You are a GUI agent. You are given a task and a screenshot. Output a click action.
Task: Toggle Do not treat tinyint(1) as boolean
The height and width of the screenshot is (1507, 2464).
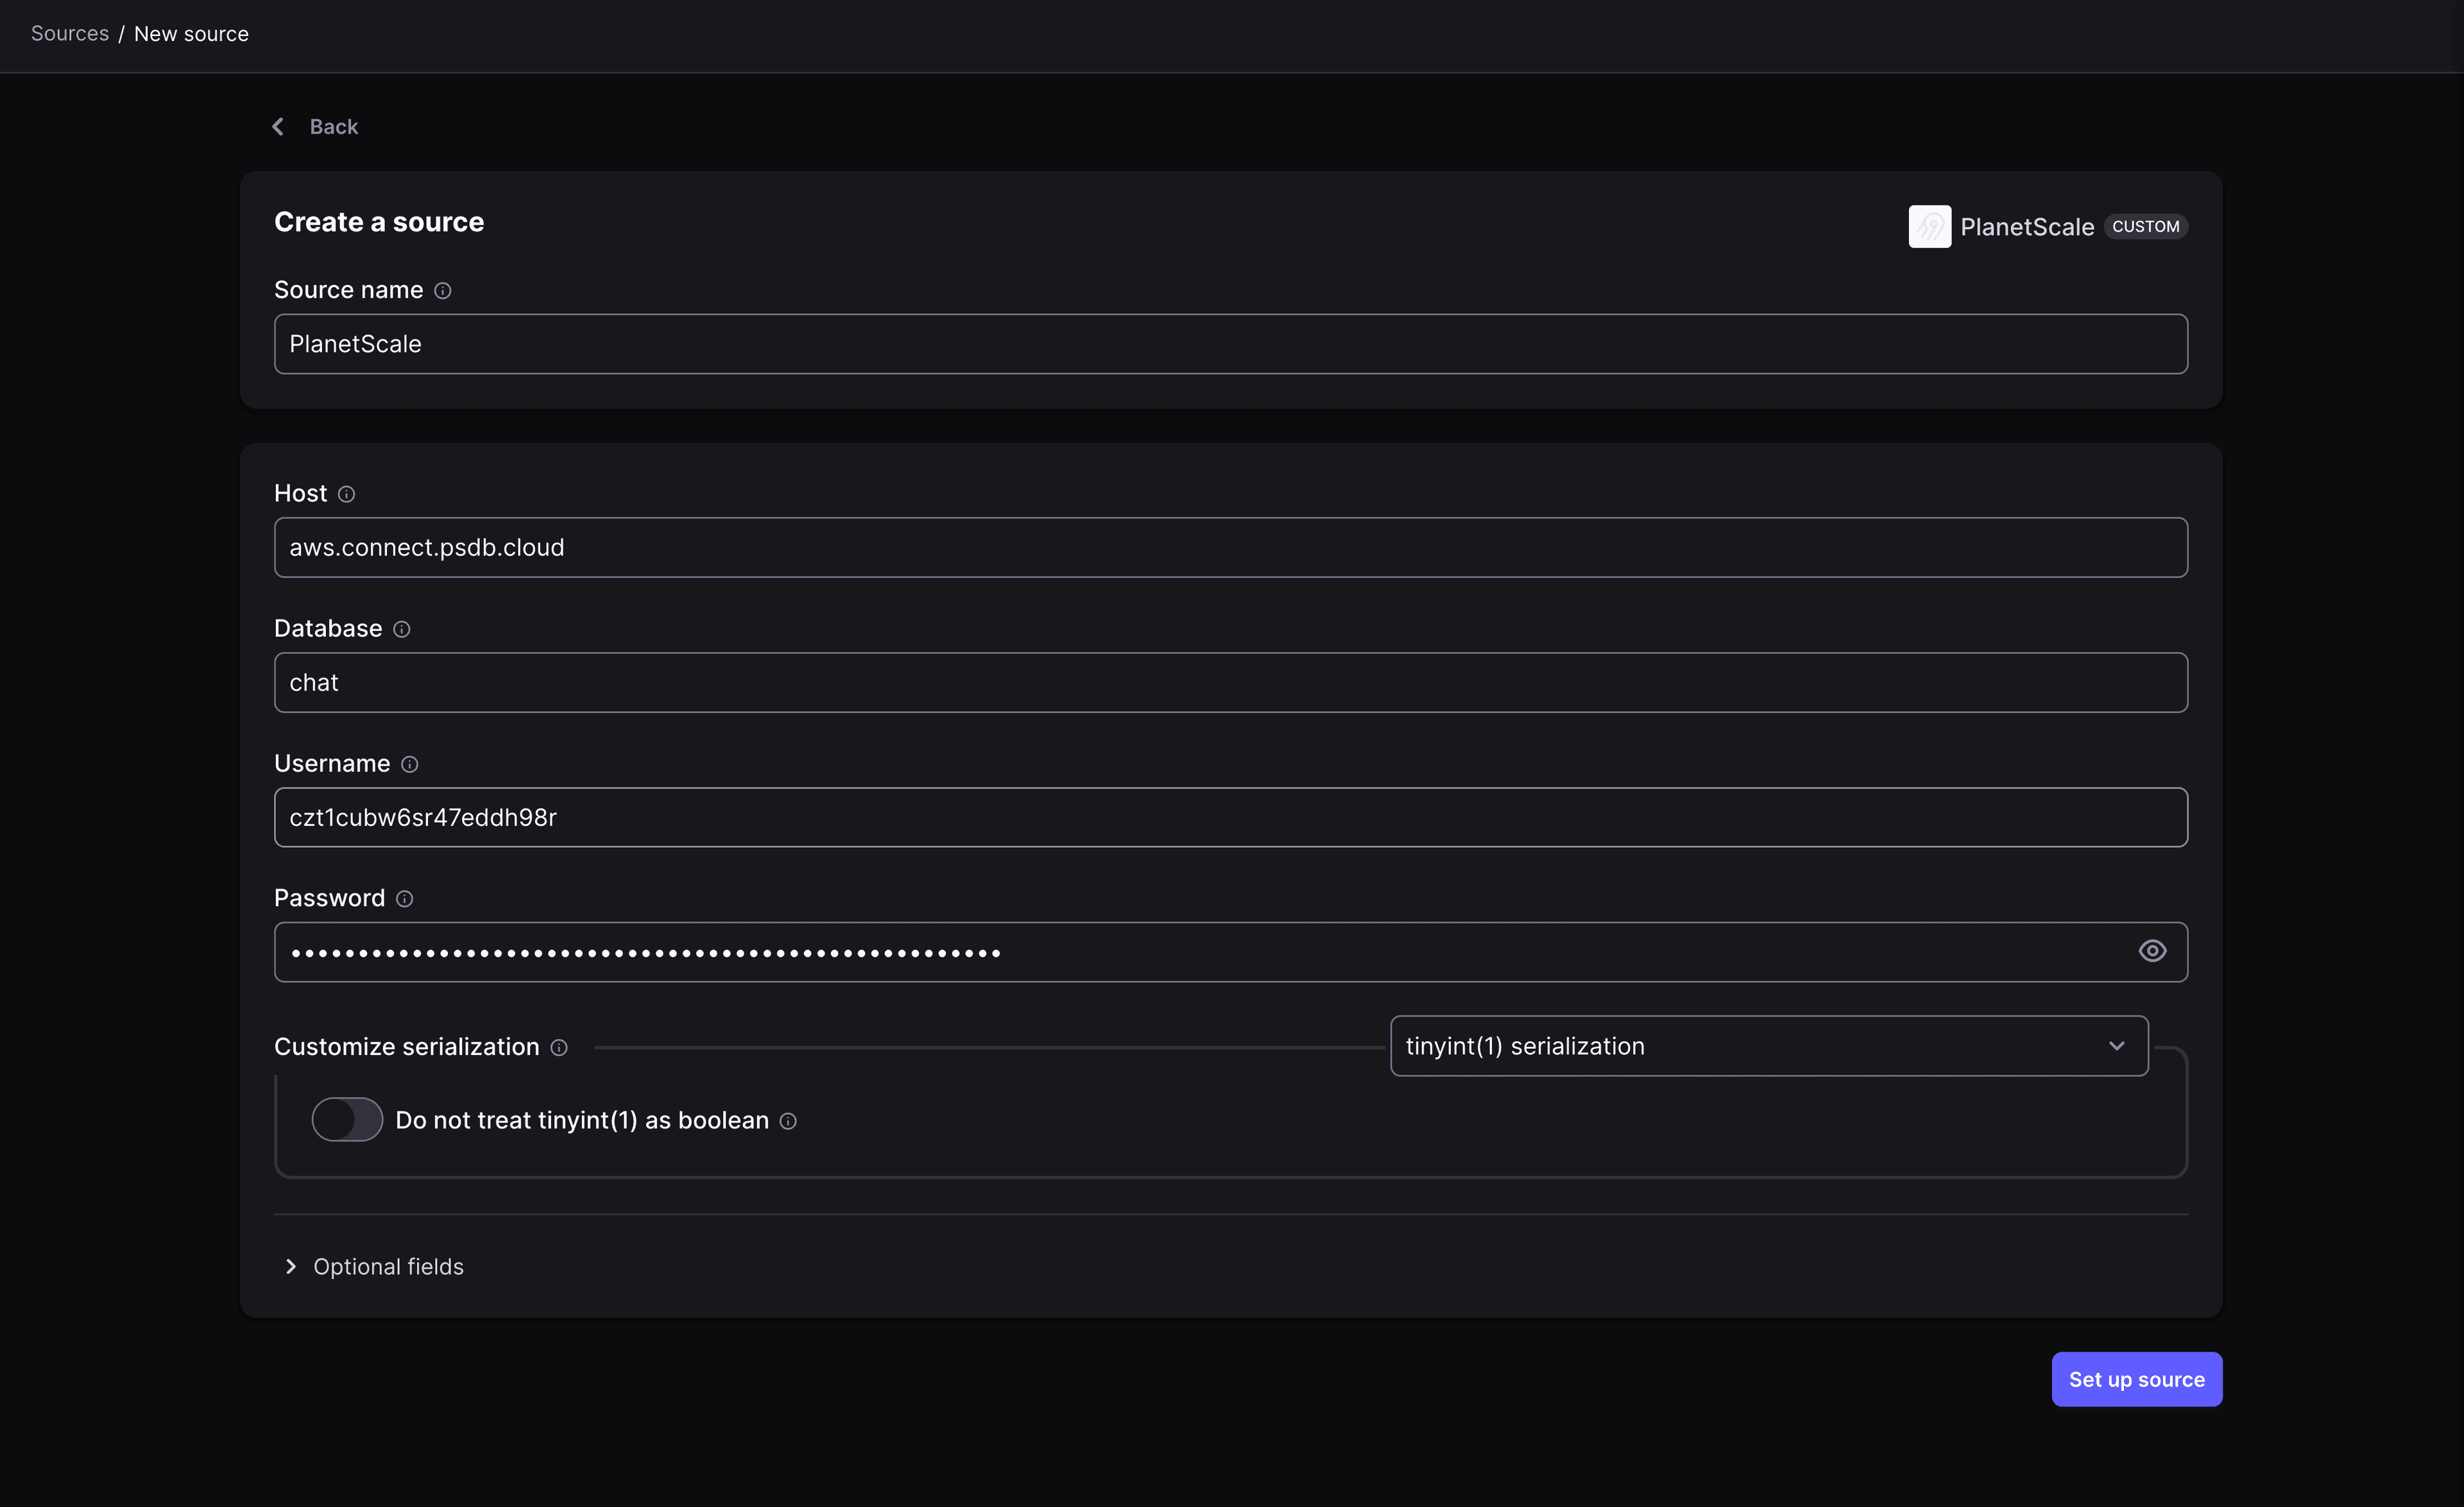[x=347, y=1119]
